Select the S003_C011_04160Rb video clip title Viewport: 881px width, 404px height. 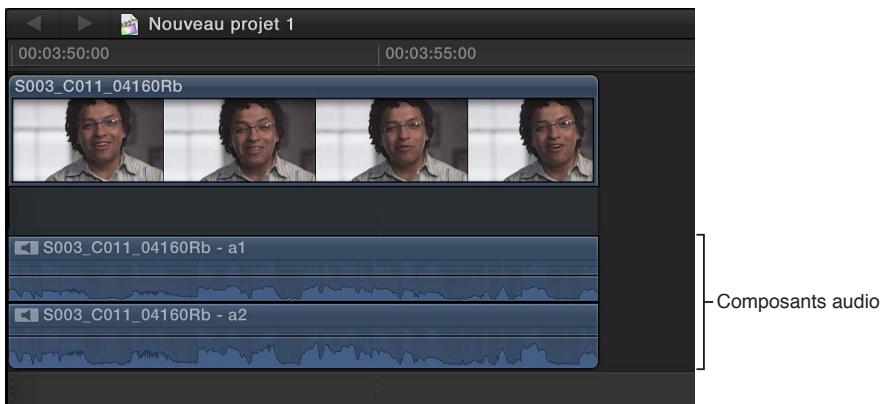(98, 87)
